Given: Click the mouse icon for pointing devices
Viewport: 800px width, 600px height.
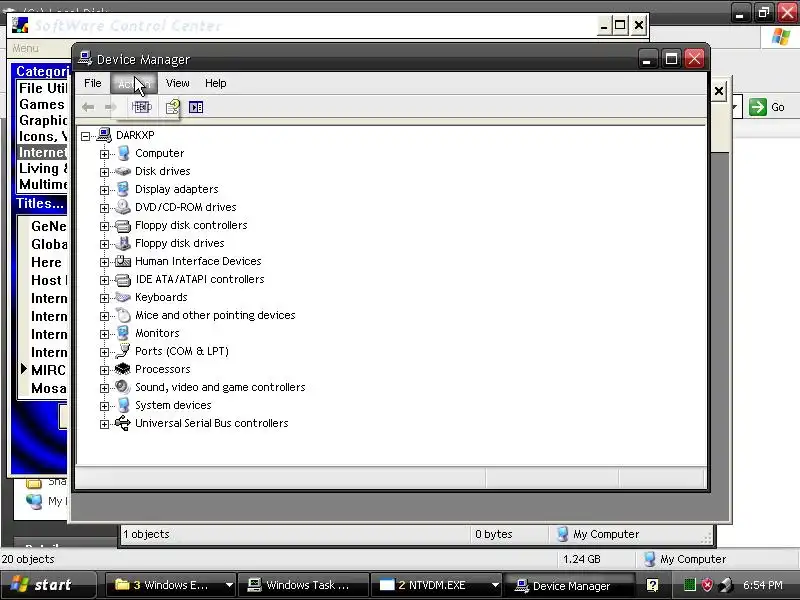Looking at the screenshot, I should pyautogui.click(x=123, y=315).
